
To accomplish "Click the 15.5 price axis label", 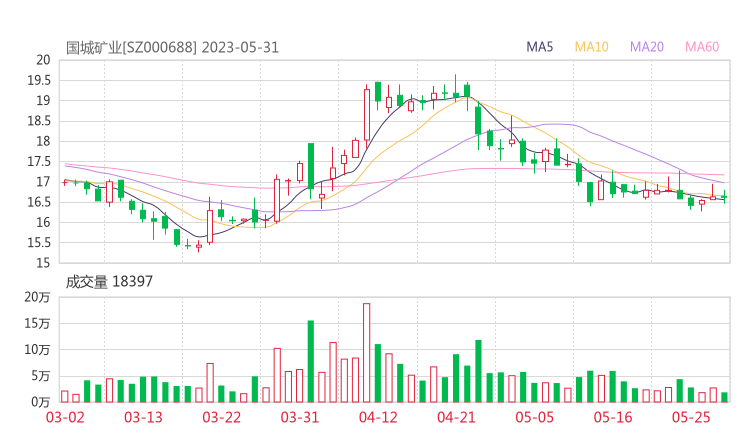I will tap(39, 243).
